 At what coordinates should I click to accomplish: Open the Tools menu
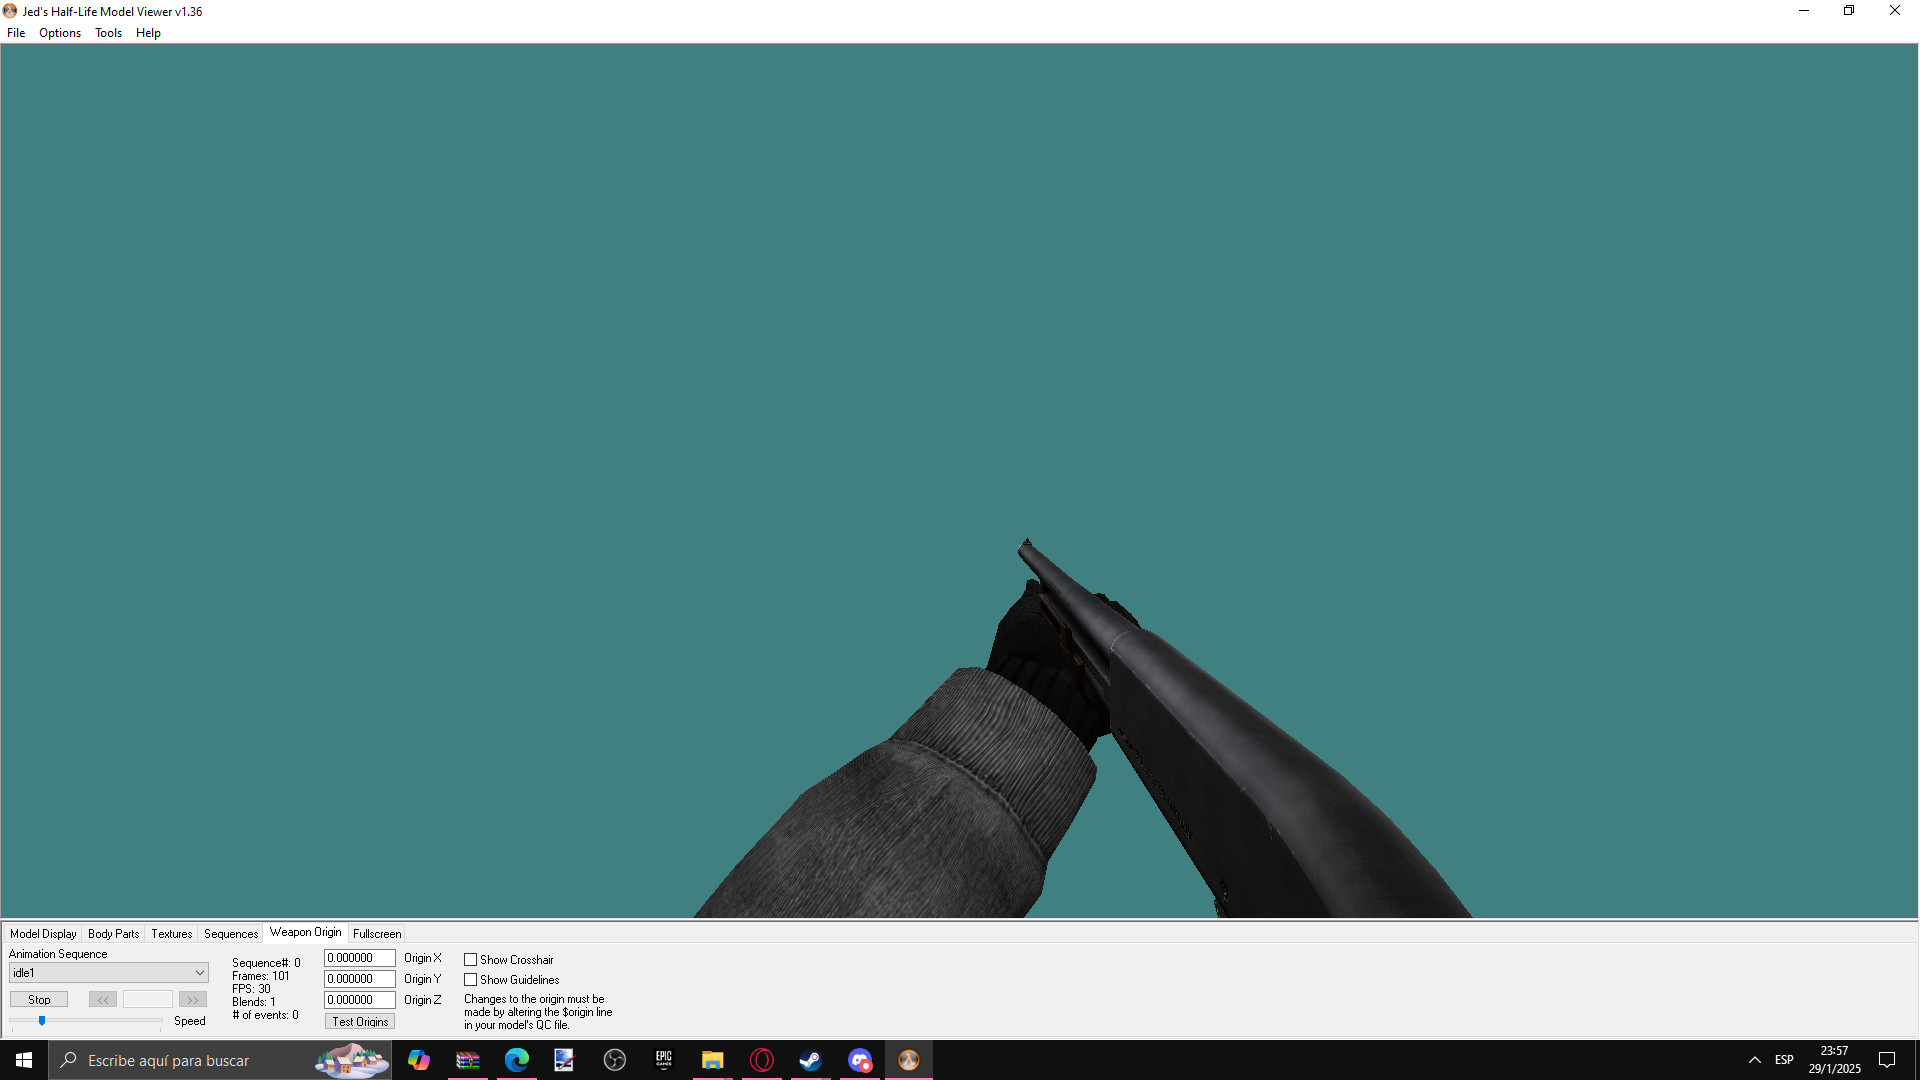point(108,32)
